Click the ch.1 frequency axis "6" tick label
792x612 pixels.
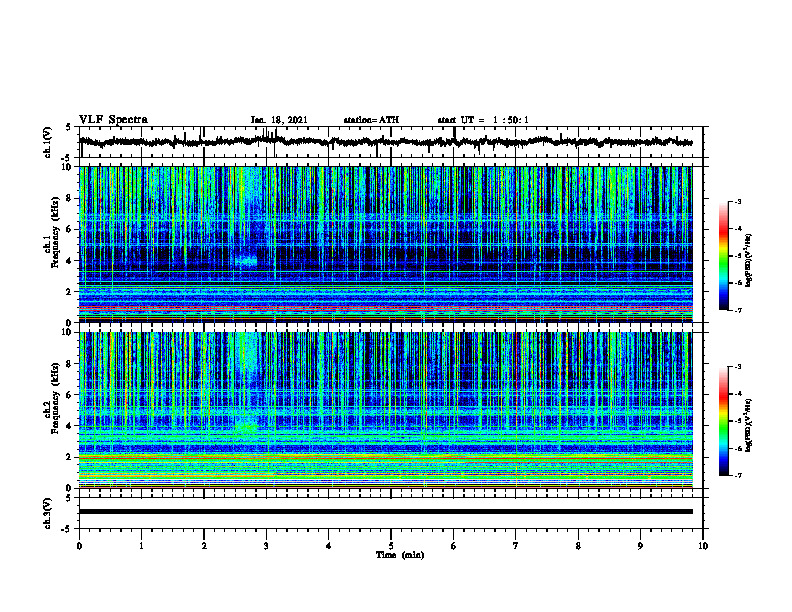(x=69, y=229)
